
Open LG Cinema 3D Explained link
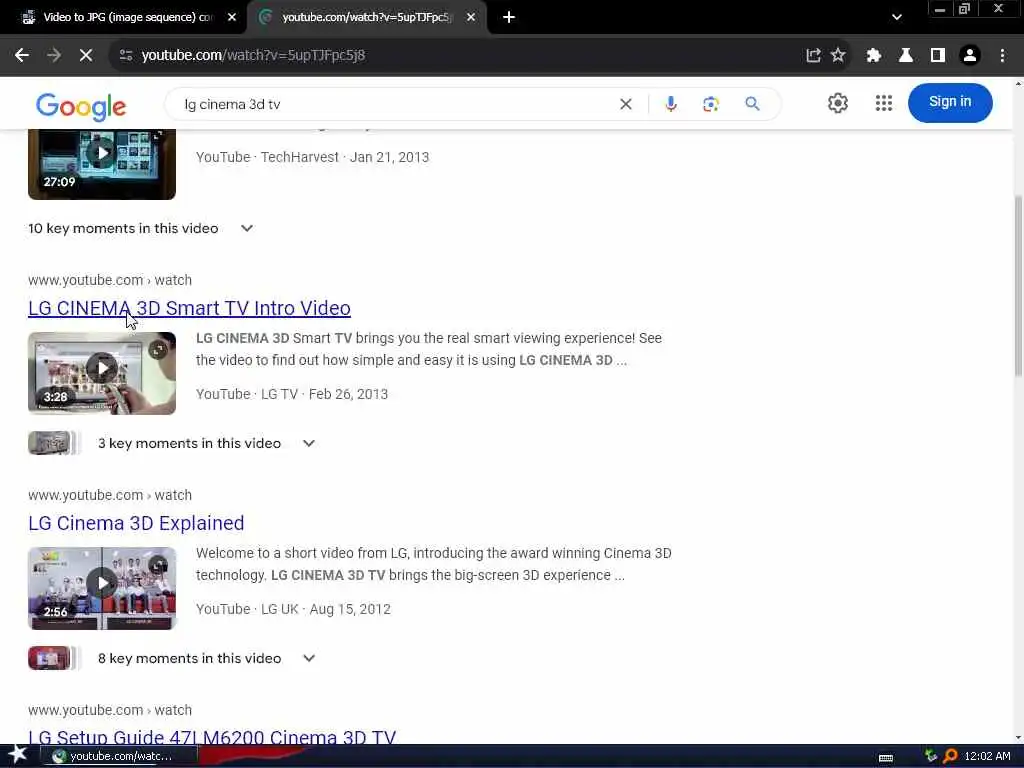point(136,523)
